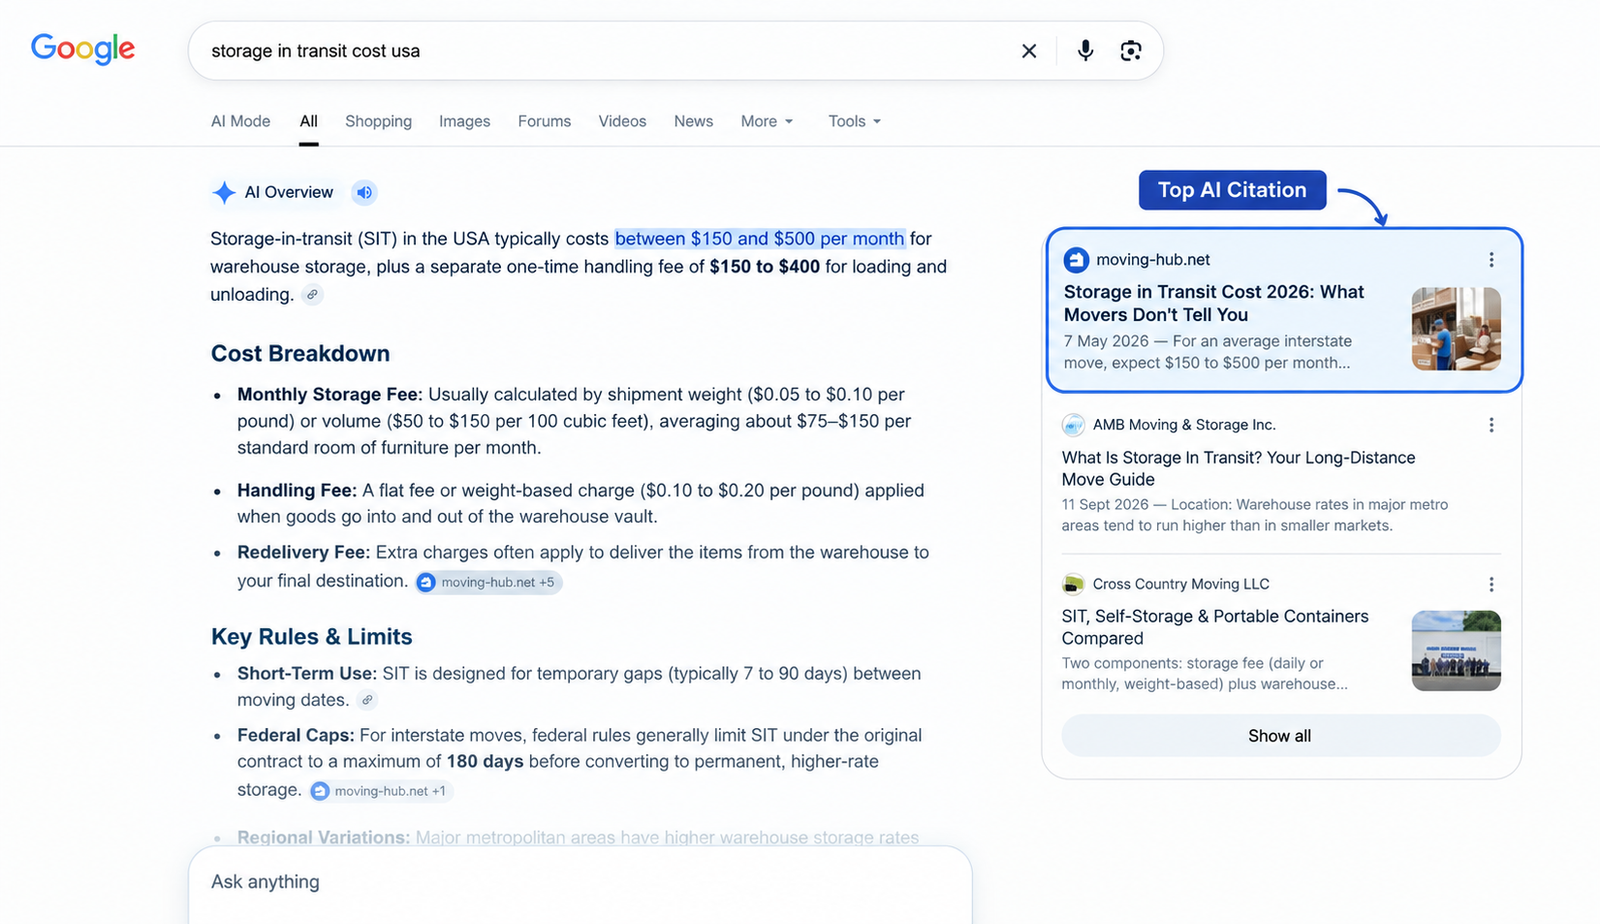Open moving-hub.net +1 citation chip
Viewport: 1600px width, 924px height.
click(381, 791)
